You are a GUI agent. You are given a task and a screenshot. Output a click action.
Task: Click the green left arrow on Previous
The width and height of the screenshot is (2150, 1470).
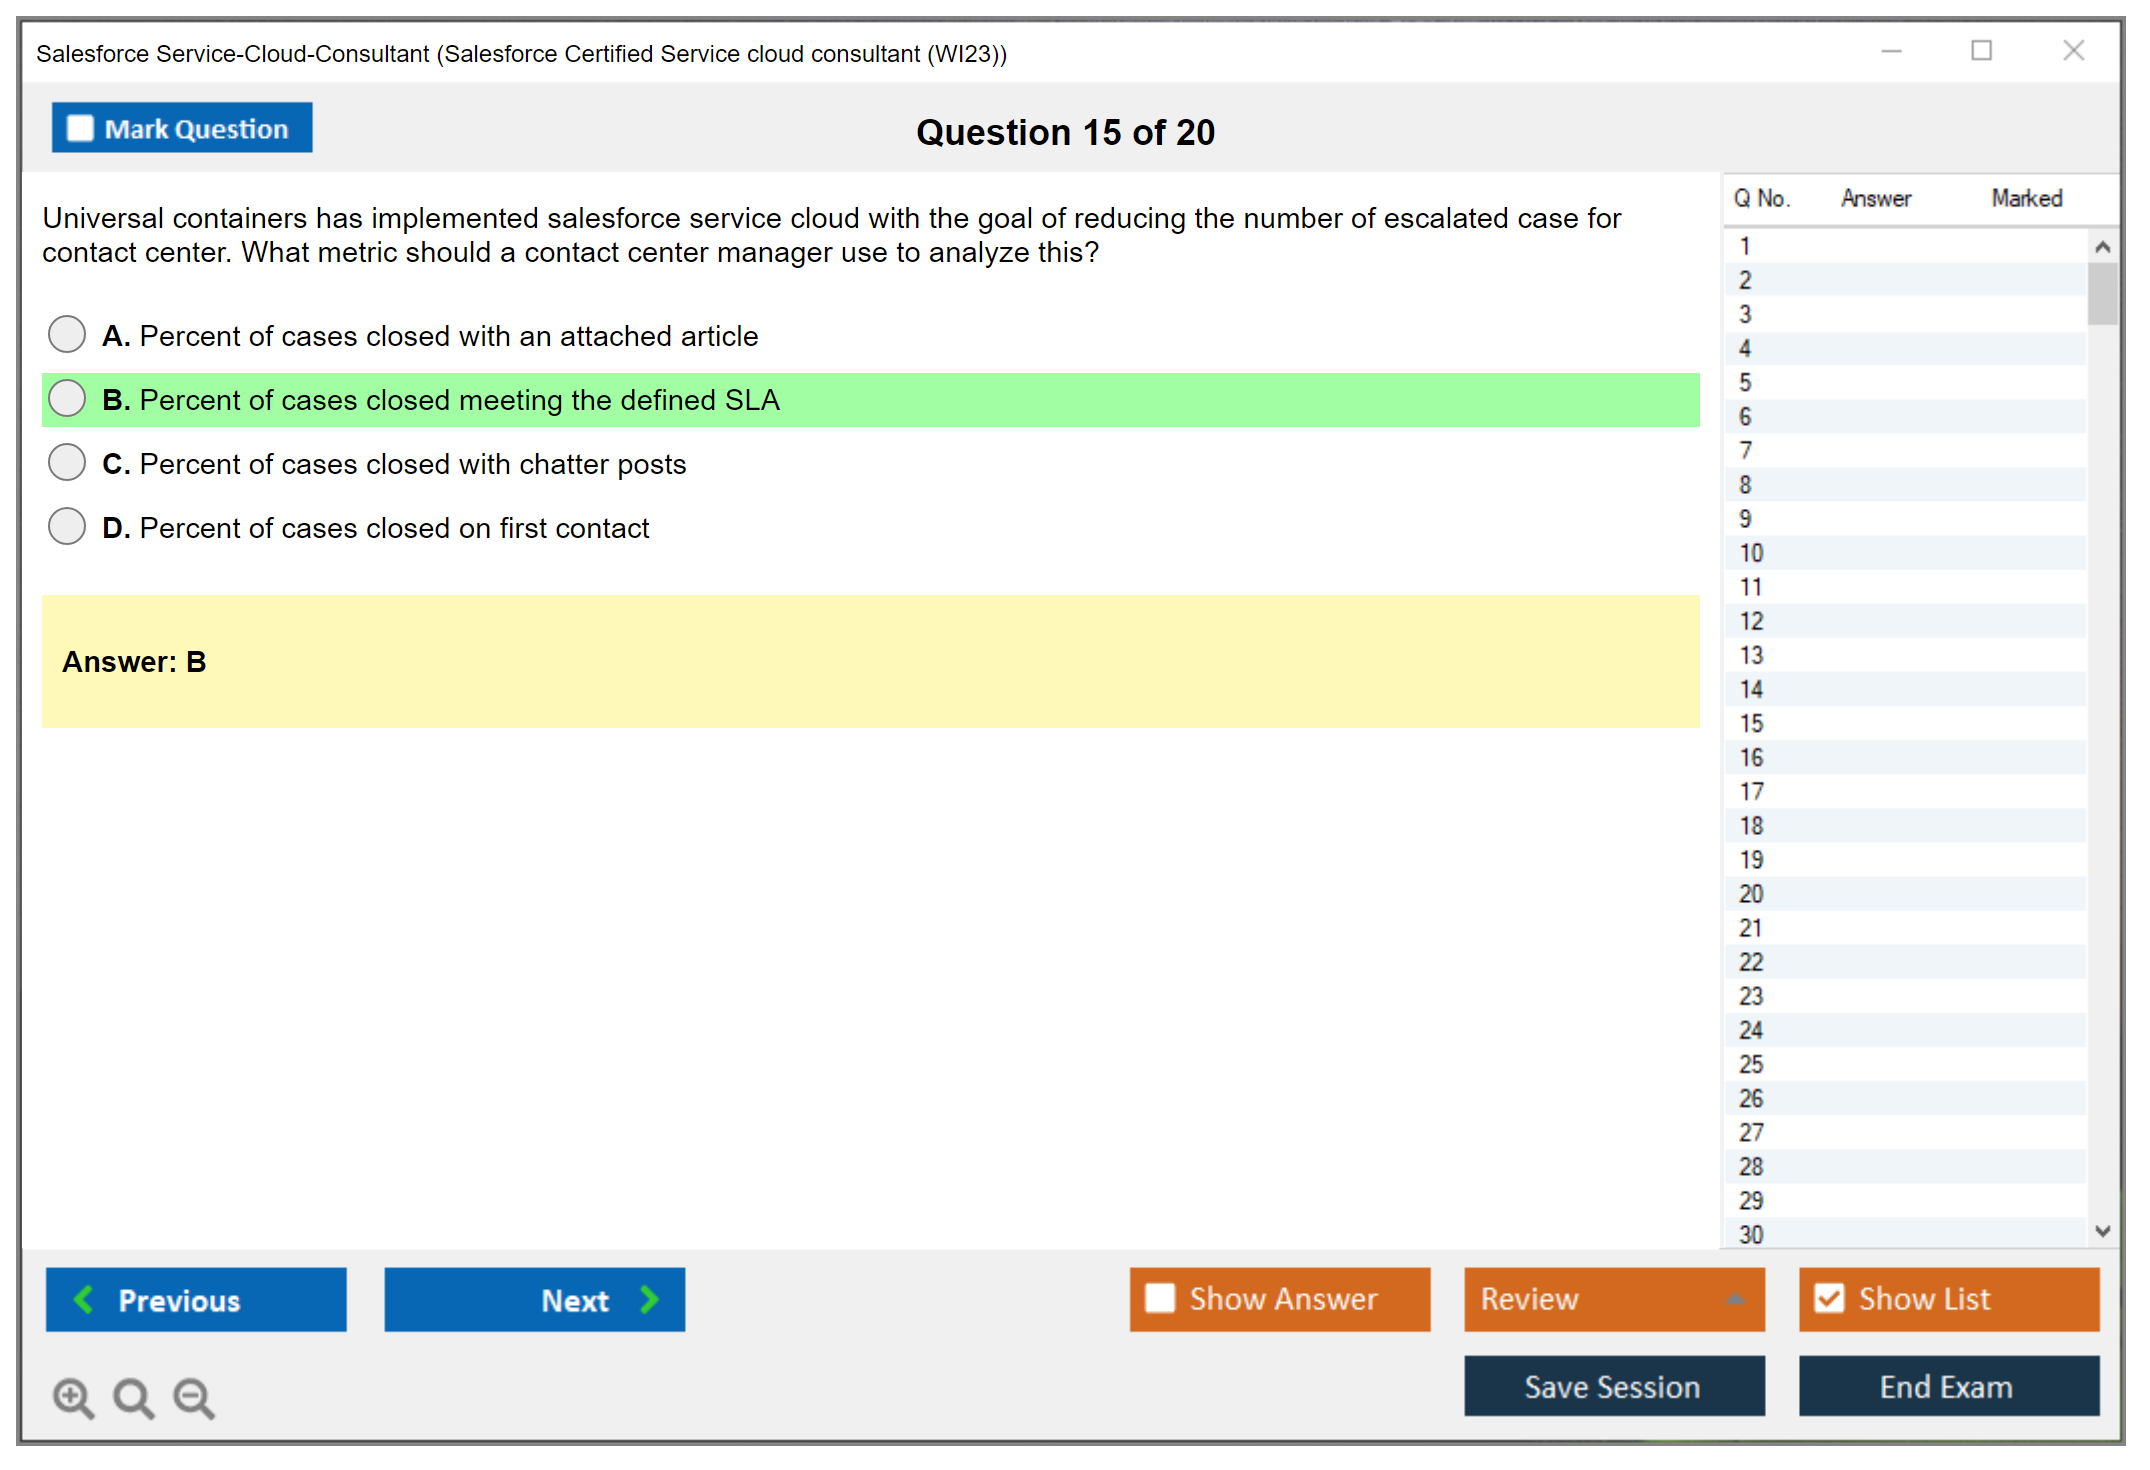[84, 1299]
